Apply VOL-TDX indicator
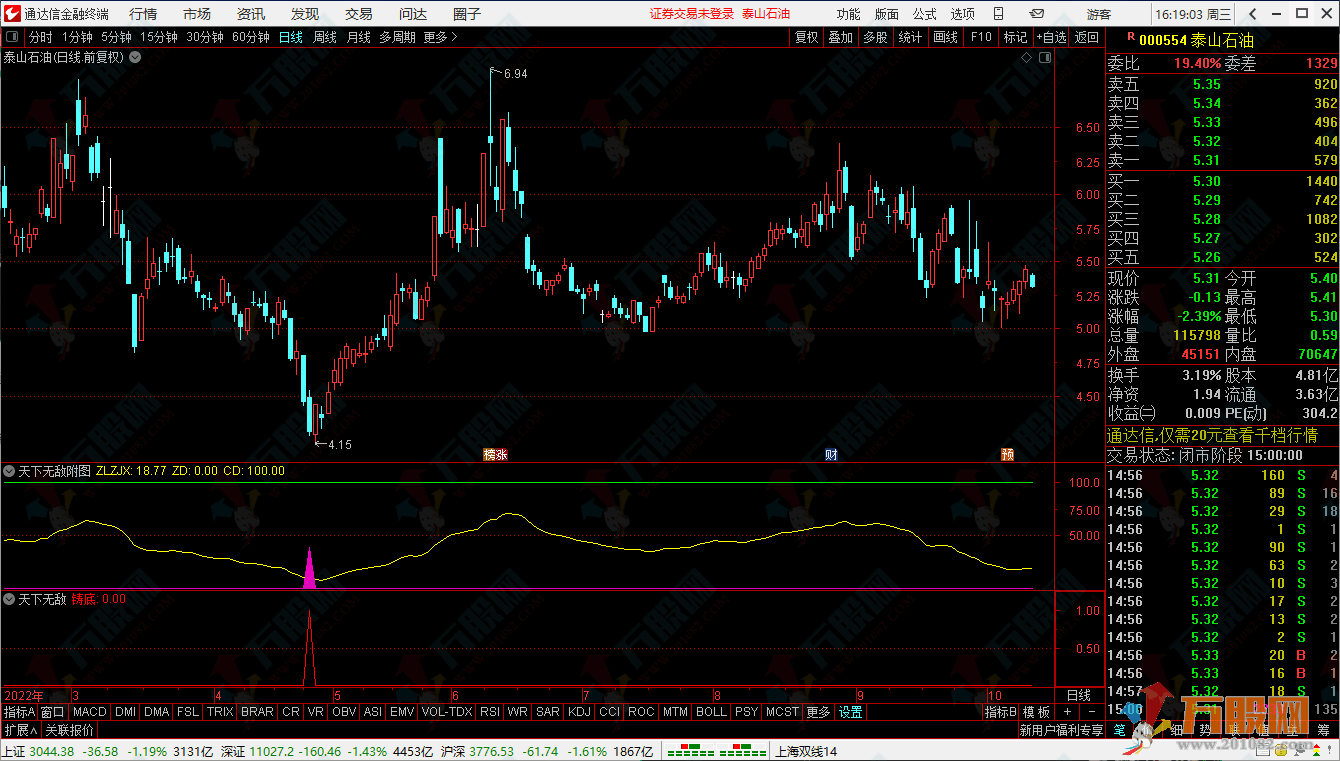This screenshot has width=1340, height=761. 446,712
